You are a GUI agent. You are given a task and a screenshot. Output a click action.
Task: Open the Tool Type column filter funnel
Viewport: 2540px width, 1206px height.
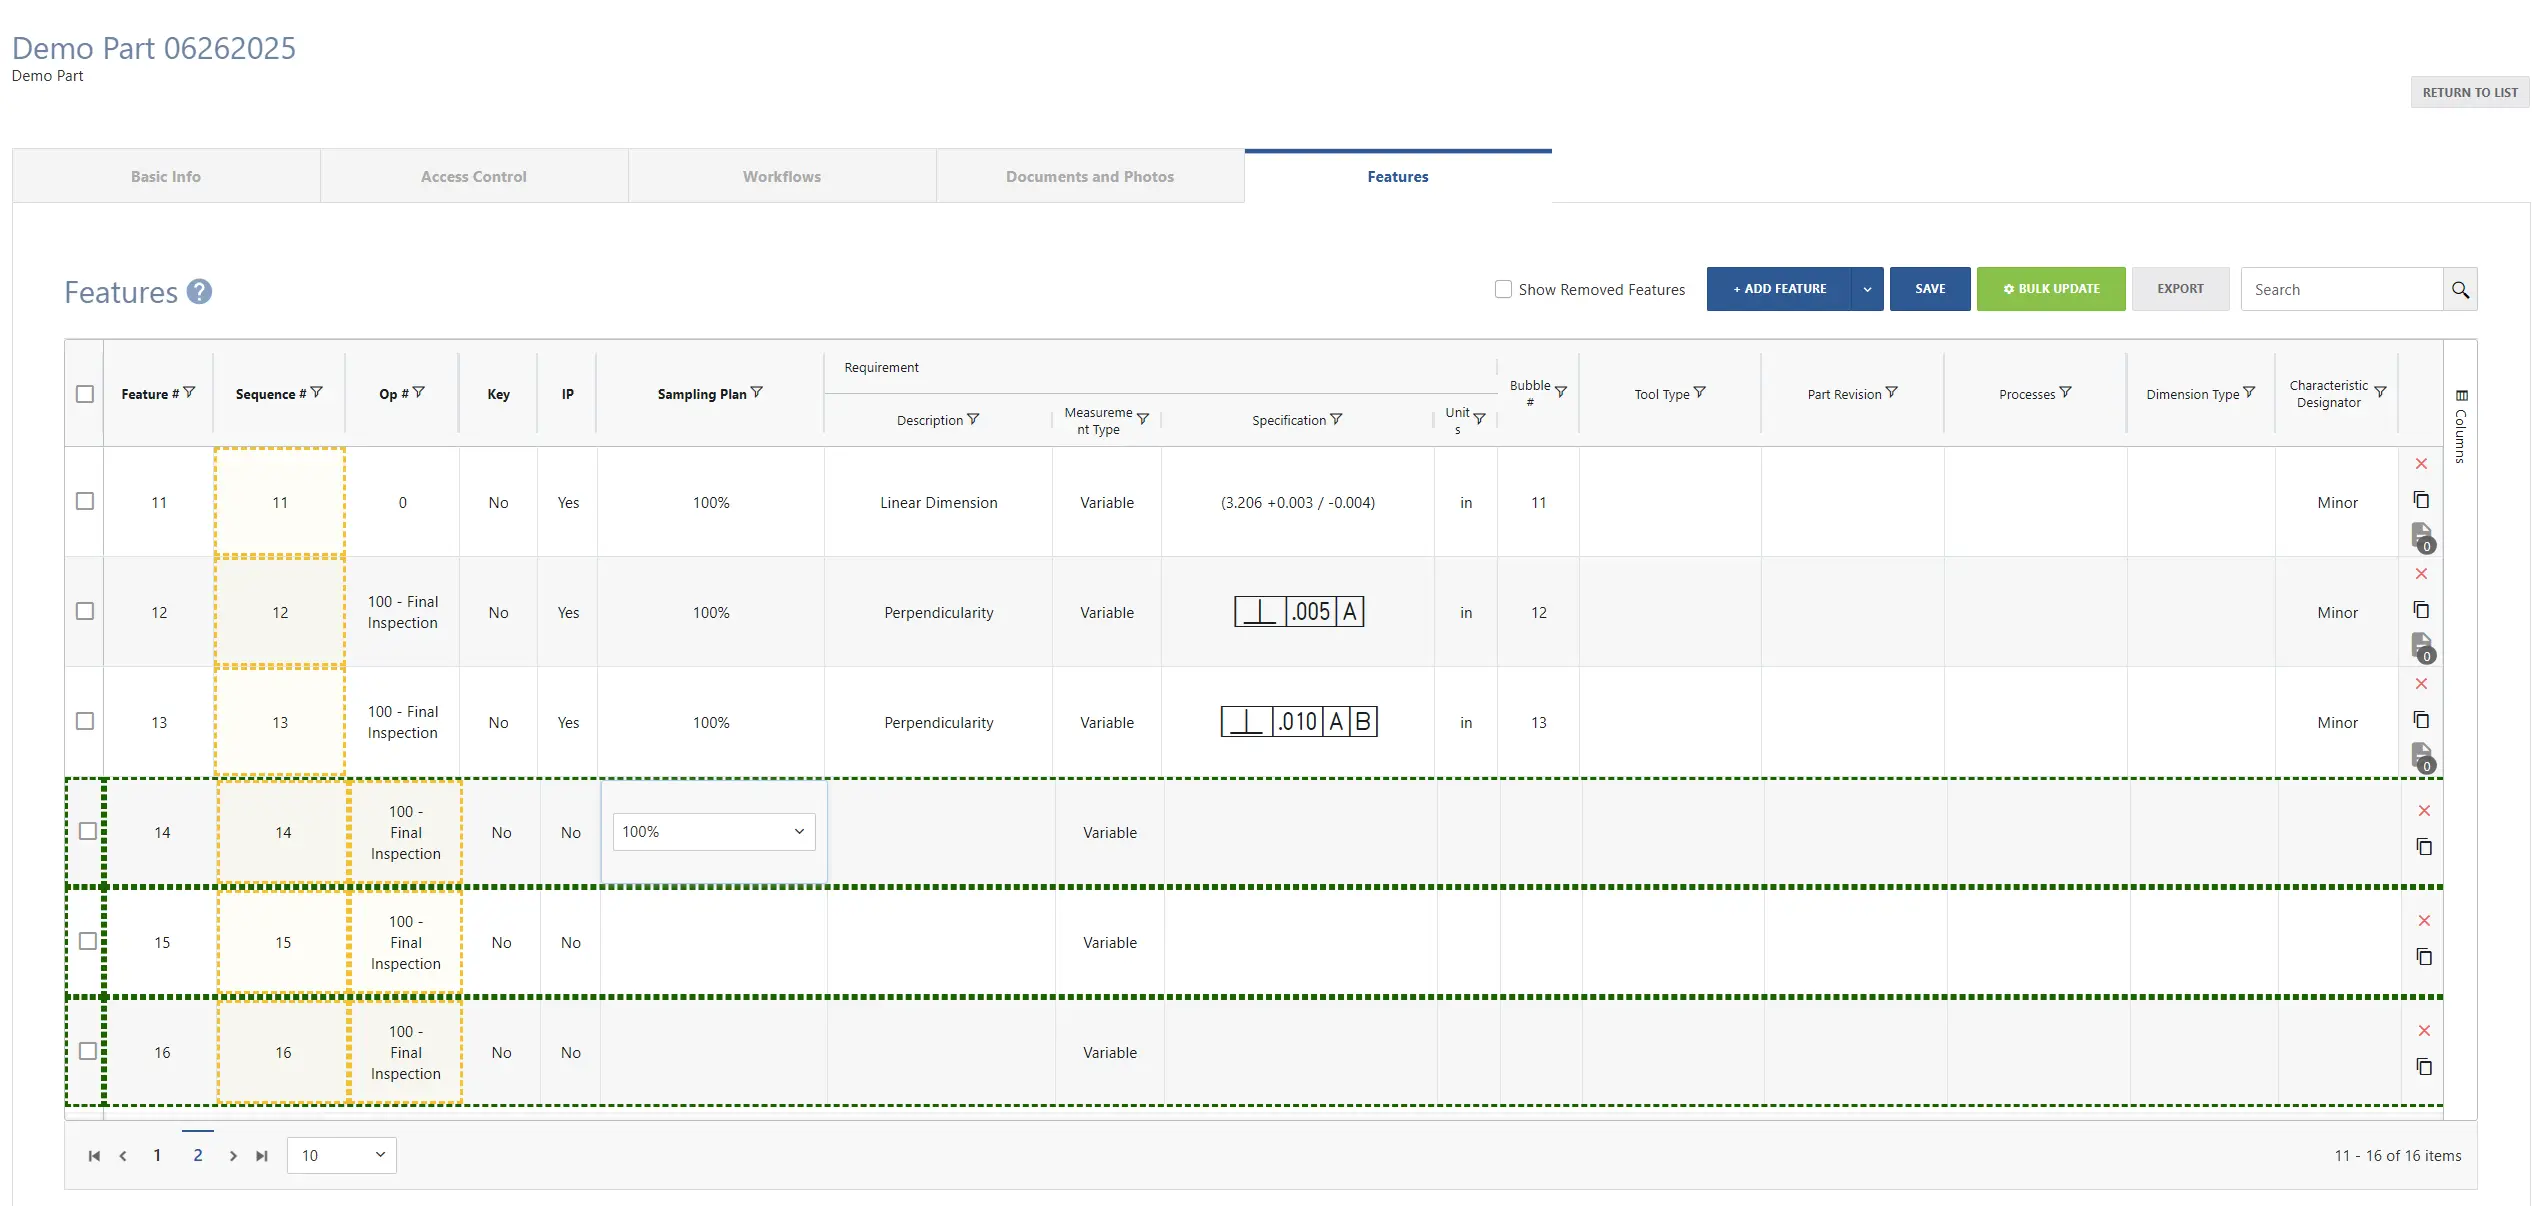(x=1701, y=393)
